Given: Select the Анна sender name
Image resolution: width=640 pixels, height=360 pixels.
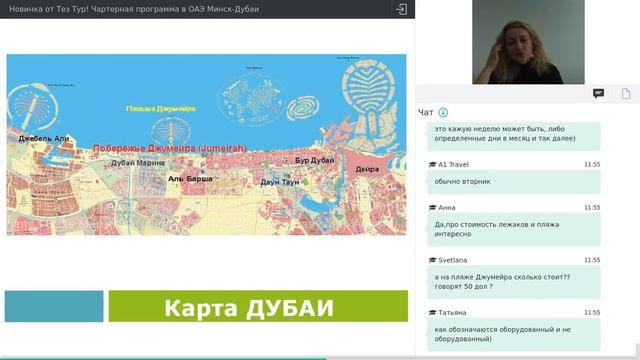Looking at the screenshot, I should coord(447,207).
